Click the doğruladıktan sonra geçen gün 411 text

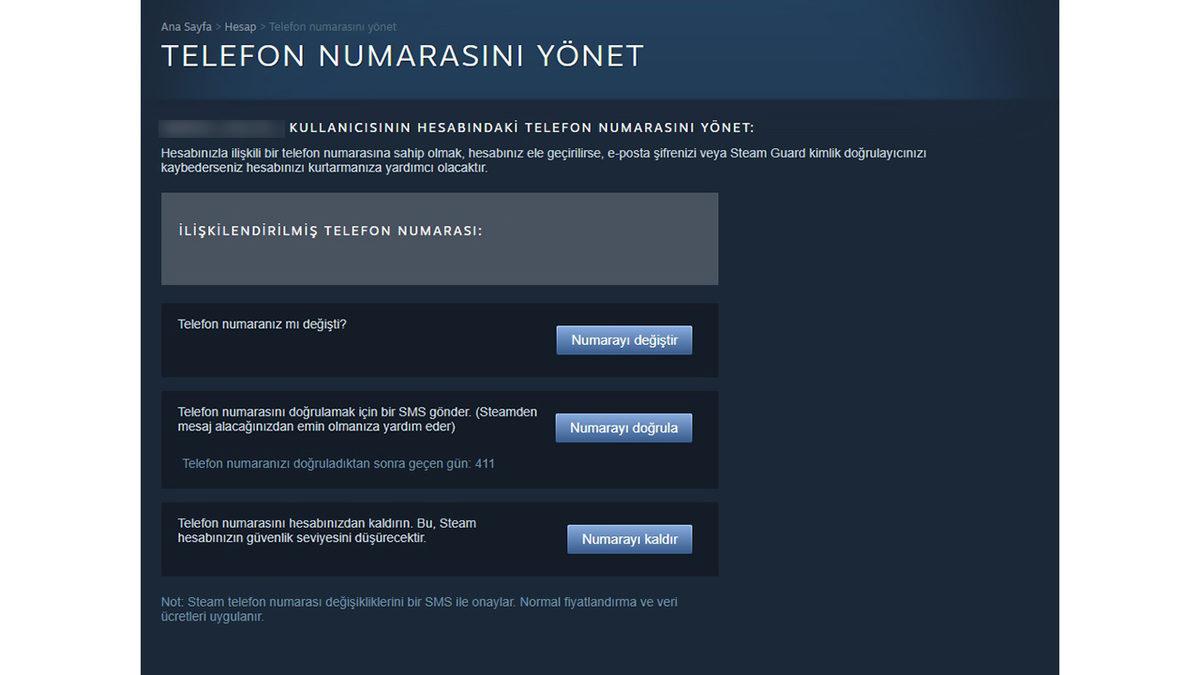coord(339,463)
